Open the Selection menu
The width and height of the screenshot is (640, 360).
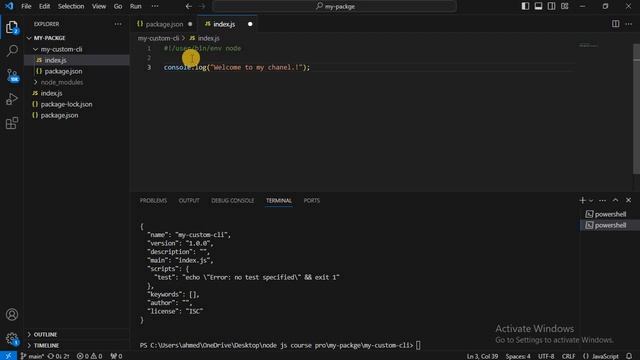coord(71,6)
